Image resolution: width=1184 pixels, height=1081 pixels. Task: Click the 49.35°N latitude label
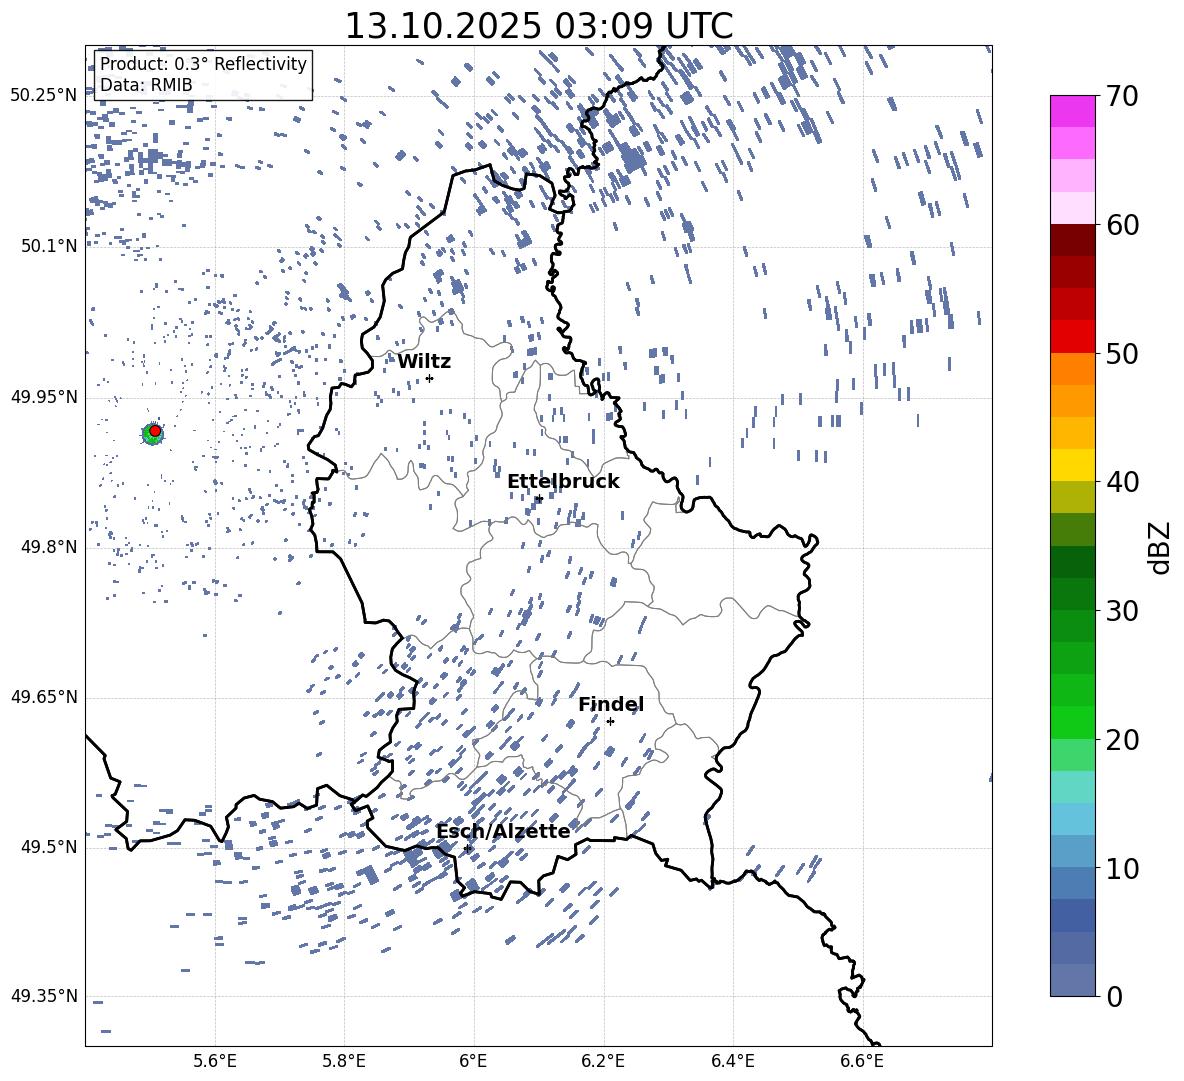44,996
